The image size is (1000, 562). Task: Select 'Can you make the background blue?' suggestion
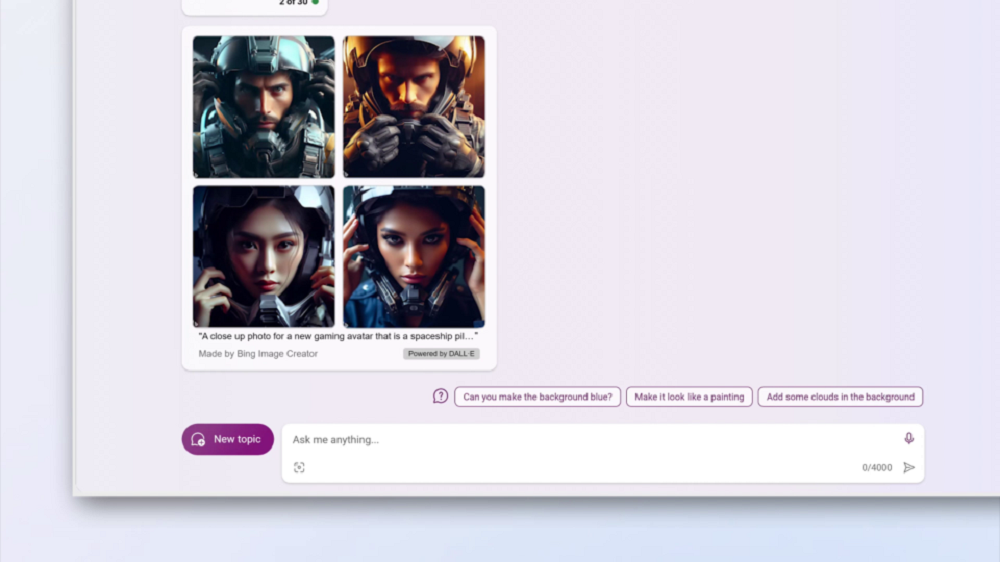538,397
